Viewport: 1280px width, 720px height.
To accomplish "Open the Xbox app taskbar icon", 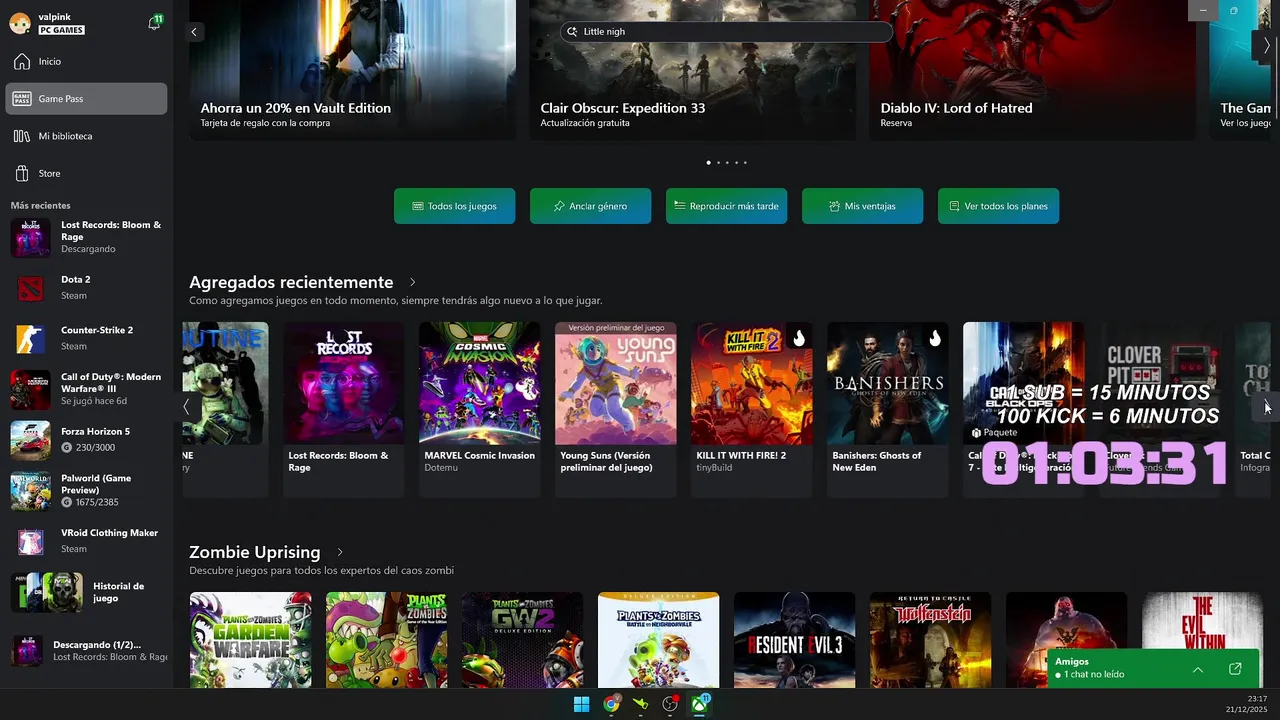I will (700, 704).
